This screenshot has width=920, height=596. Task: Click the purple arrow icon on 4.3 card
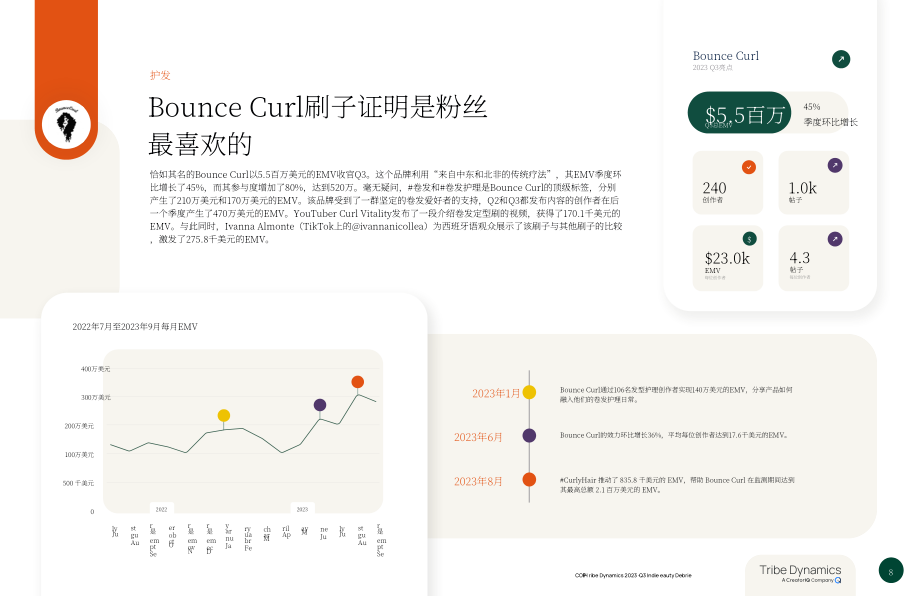pos(835,239)
